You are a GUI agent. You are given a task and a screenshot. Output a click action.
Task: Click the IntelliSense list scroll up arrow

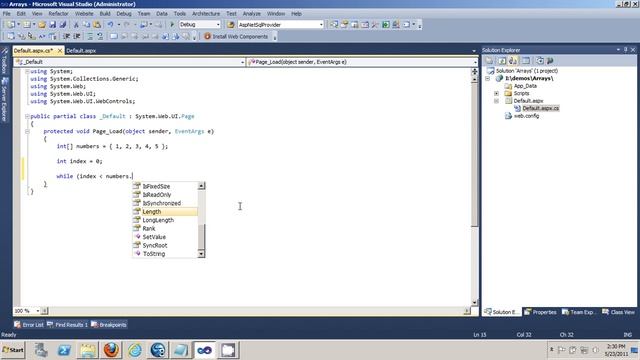point(201,186)
